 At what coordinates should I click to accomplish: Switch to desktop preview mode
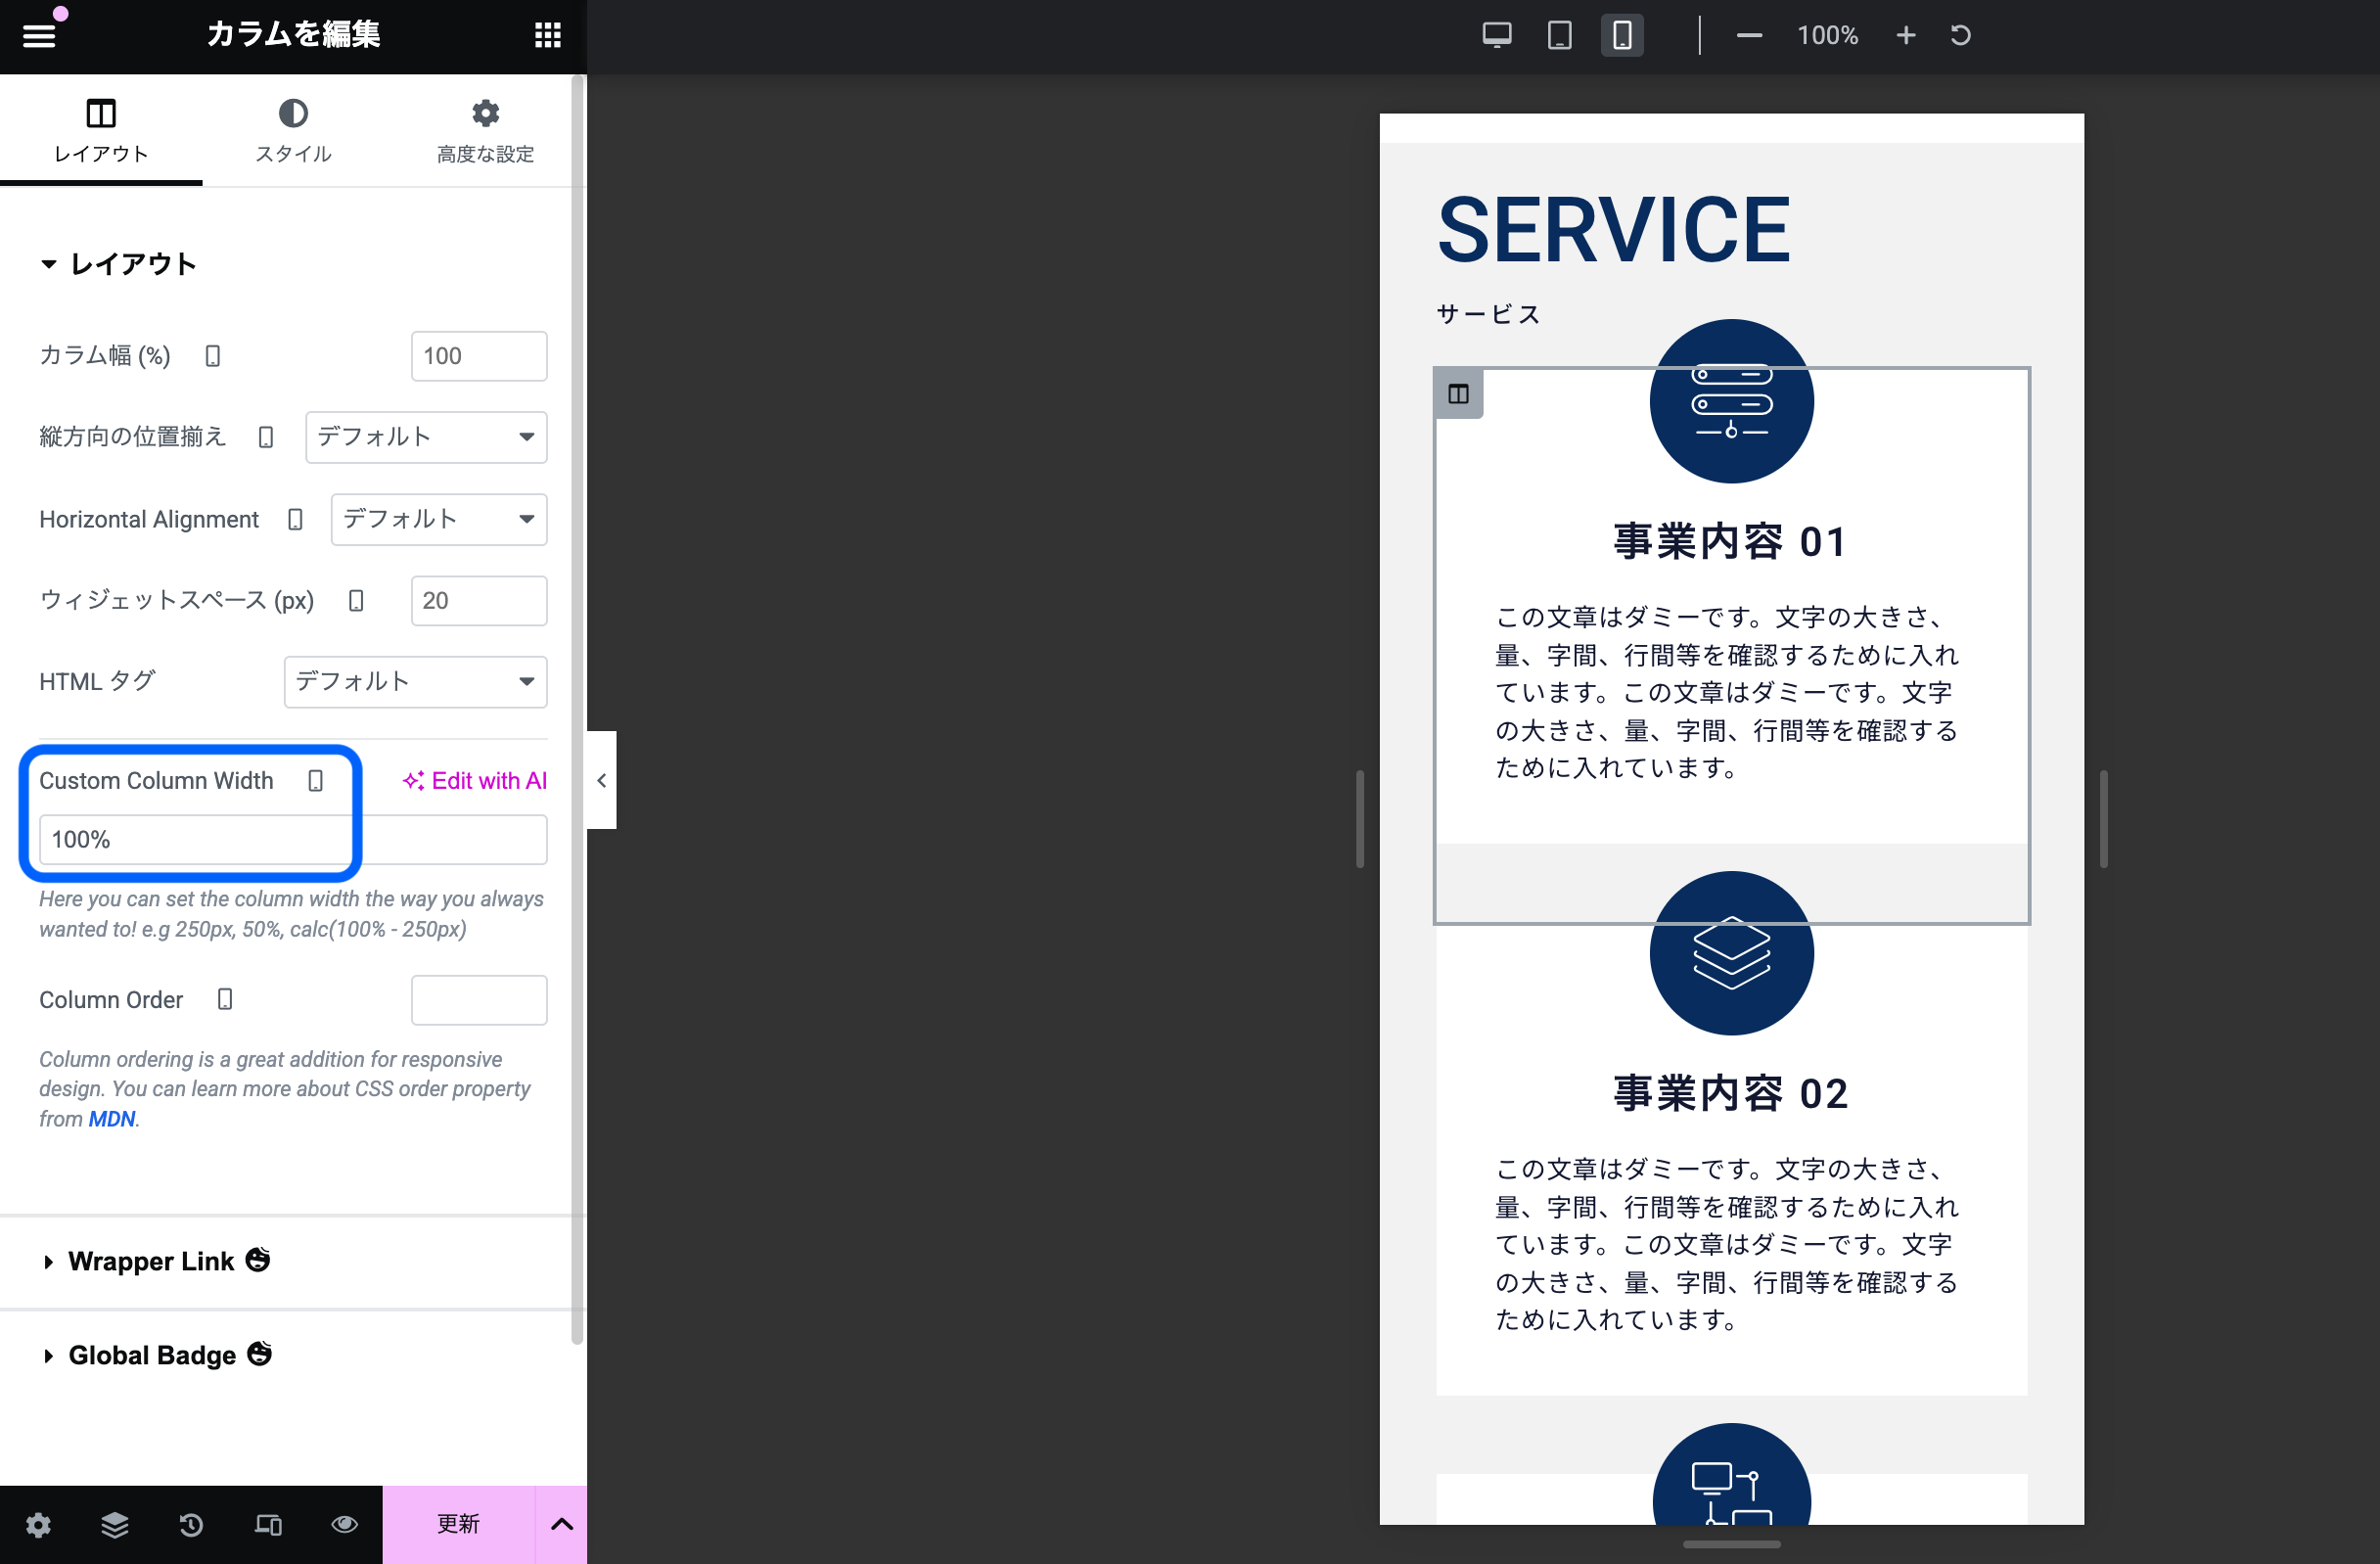1496,36
